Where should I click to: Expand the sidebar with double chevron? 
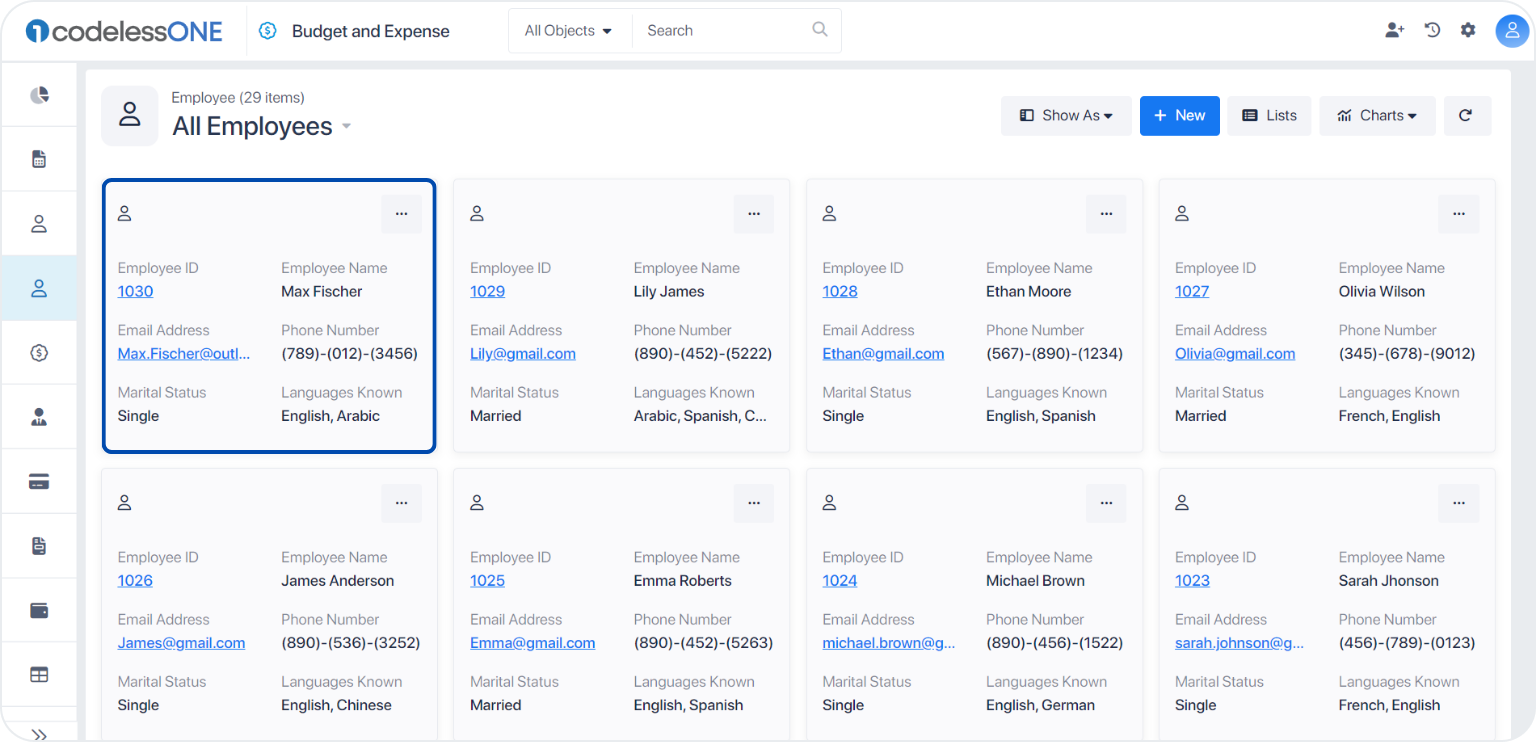39,734
